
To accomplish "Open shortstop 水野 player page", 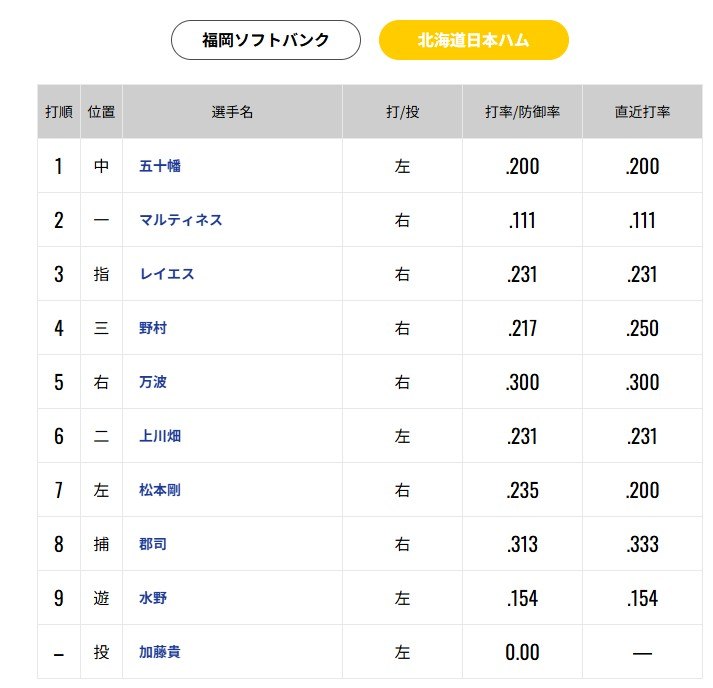I will pos(153,598).
